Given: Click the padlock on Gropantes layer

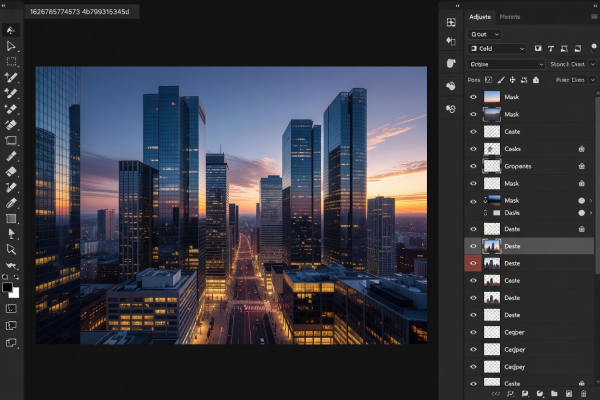Looking at the screenshot, I should click(582, 166).
